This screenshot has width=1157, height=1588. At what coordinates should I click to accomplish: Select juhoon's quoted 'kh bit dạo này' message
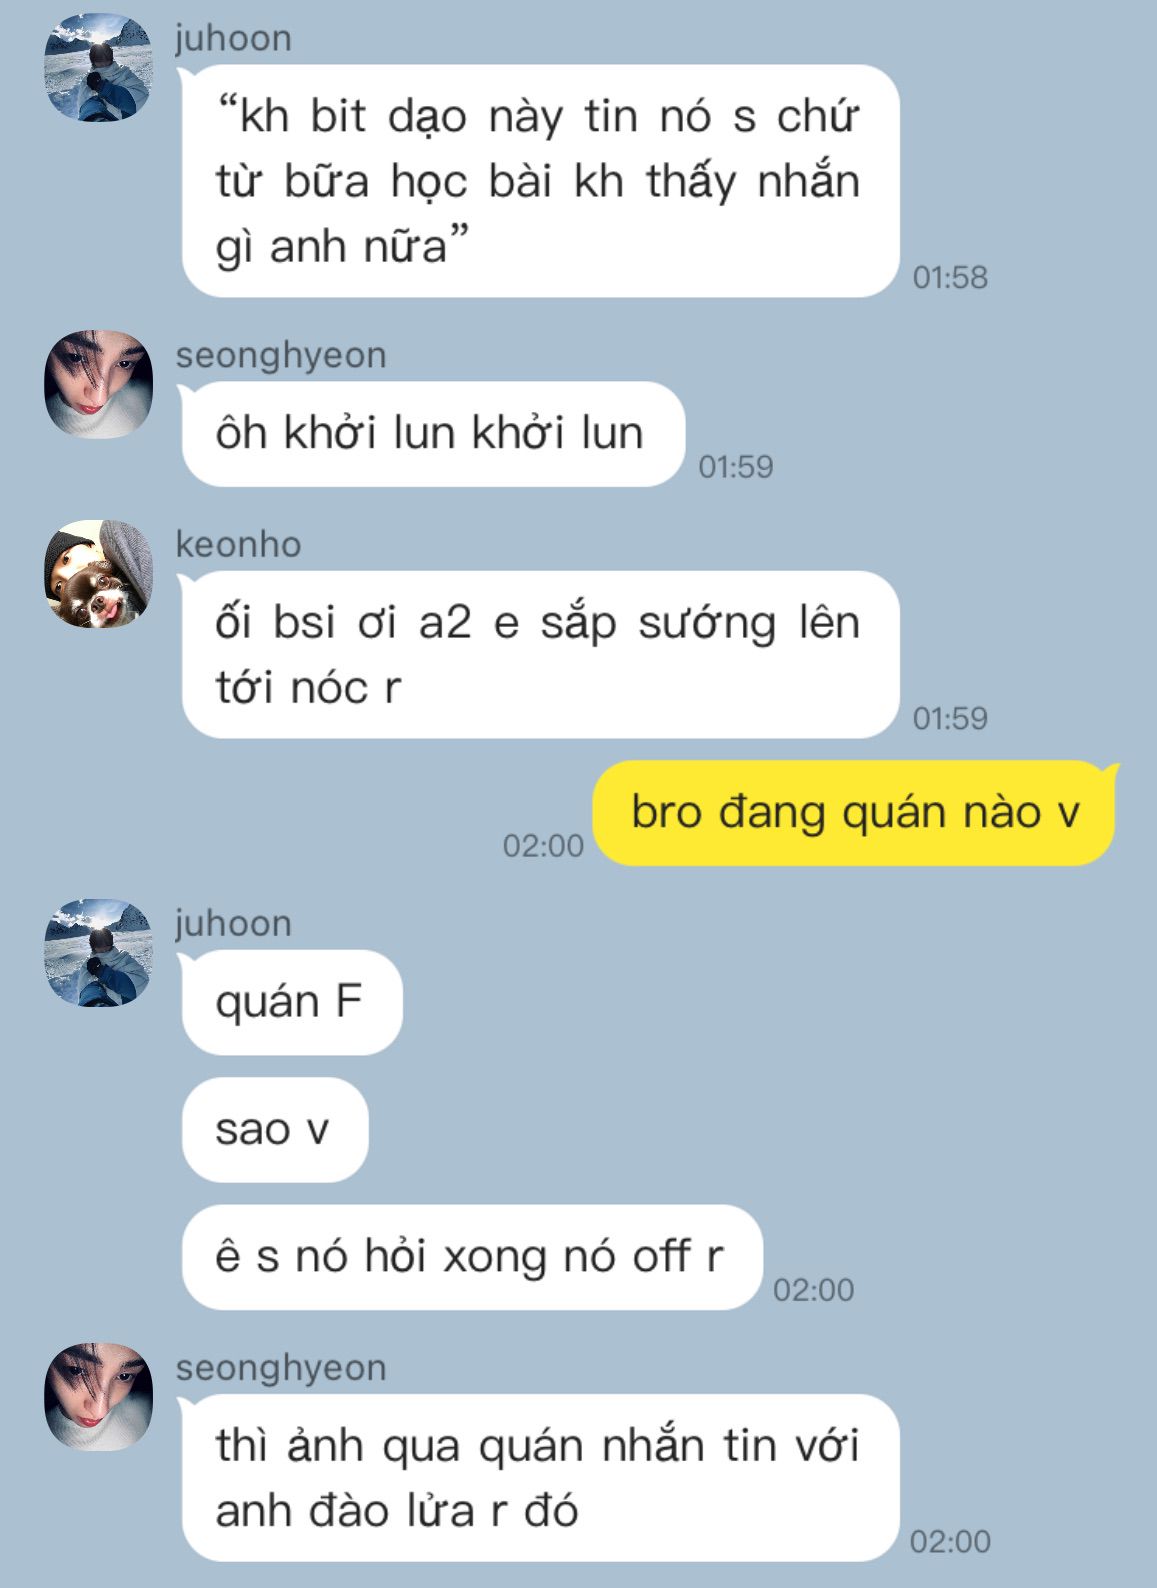pyautogui.click(x=540, y=181)
